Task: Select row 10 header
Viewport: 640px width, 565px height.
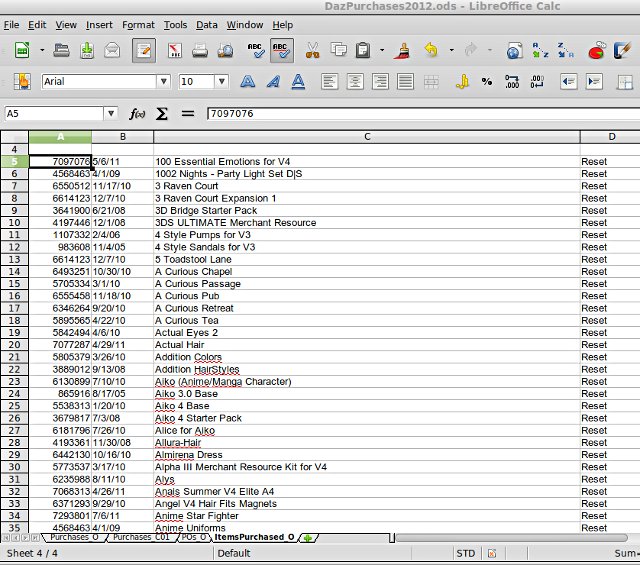Action: tap(14, 223)
